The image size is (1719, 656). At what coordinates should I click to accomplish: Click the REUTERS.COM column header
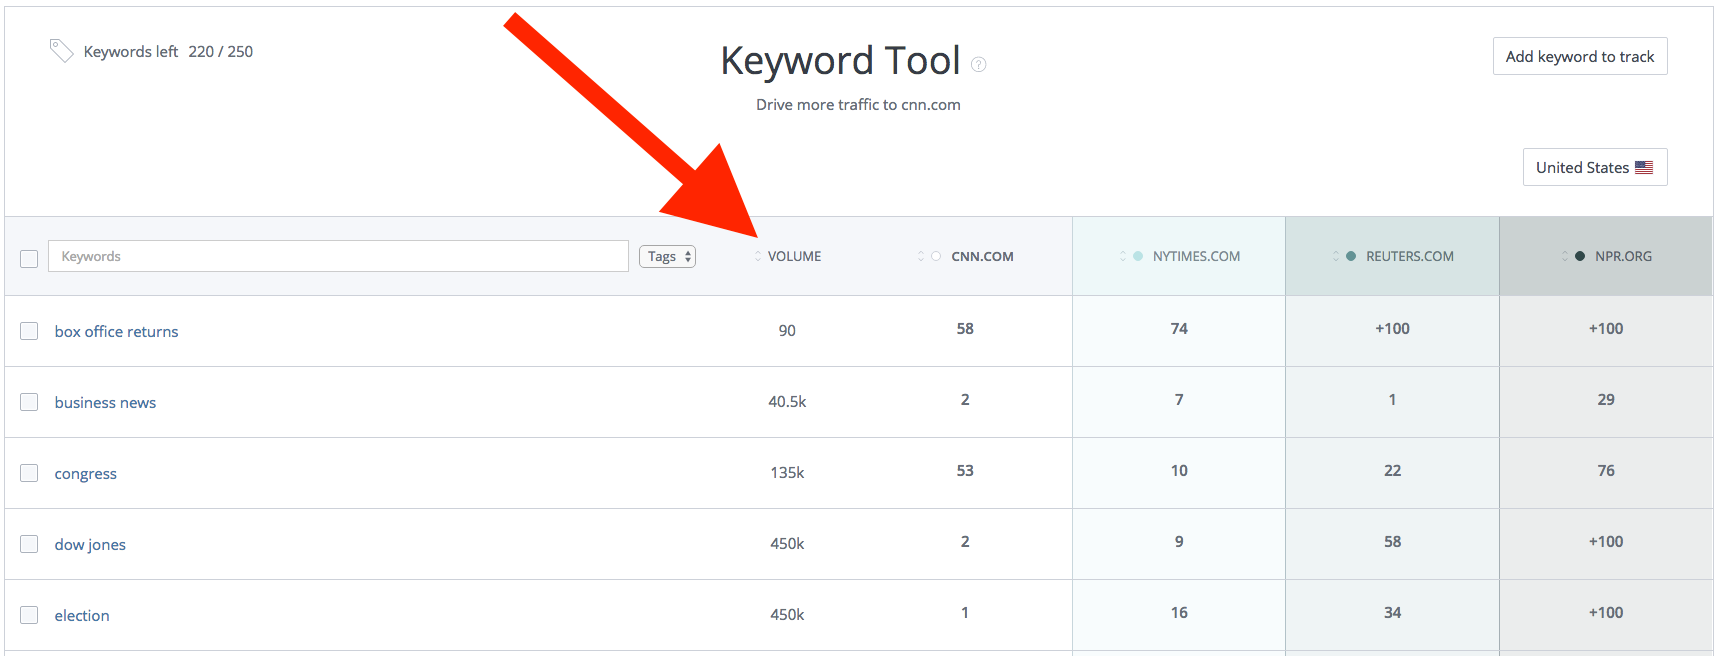pos(1410,256)
